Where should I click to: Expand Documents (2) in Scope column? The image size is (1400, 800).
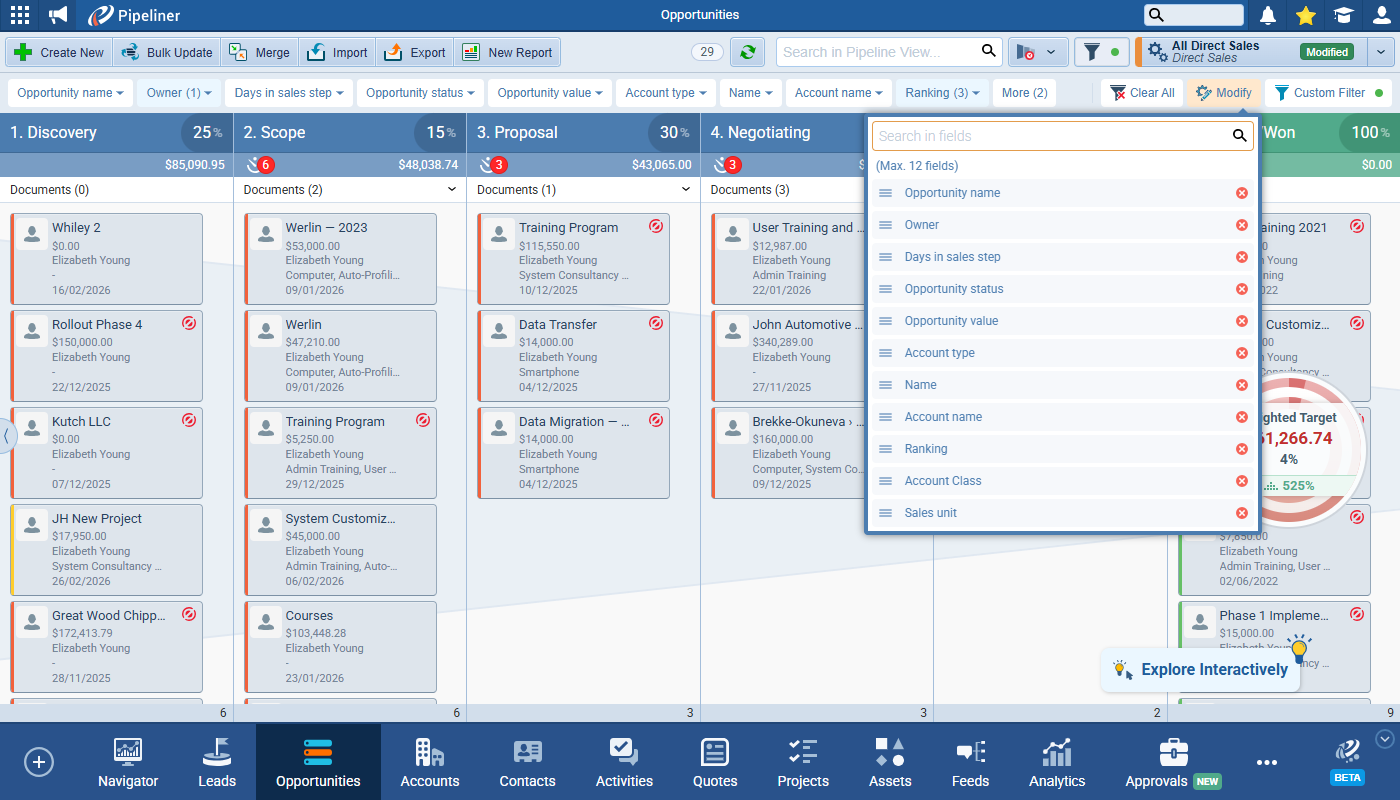(452, 190)
